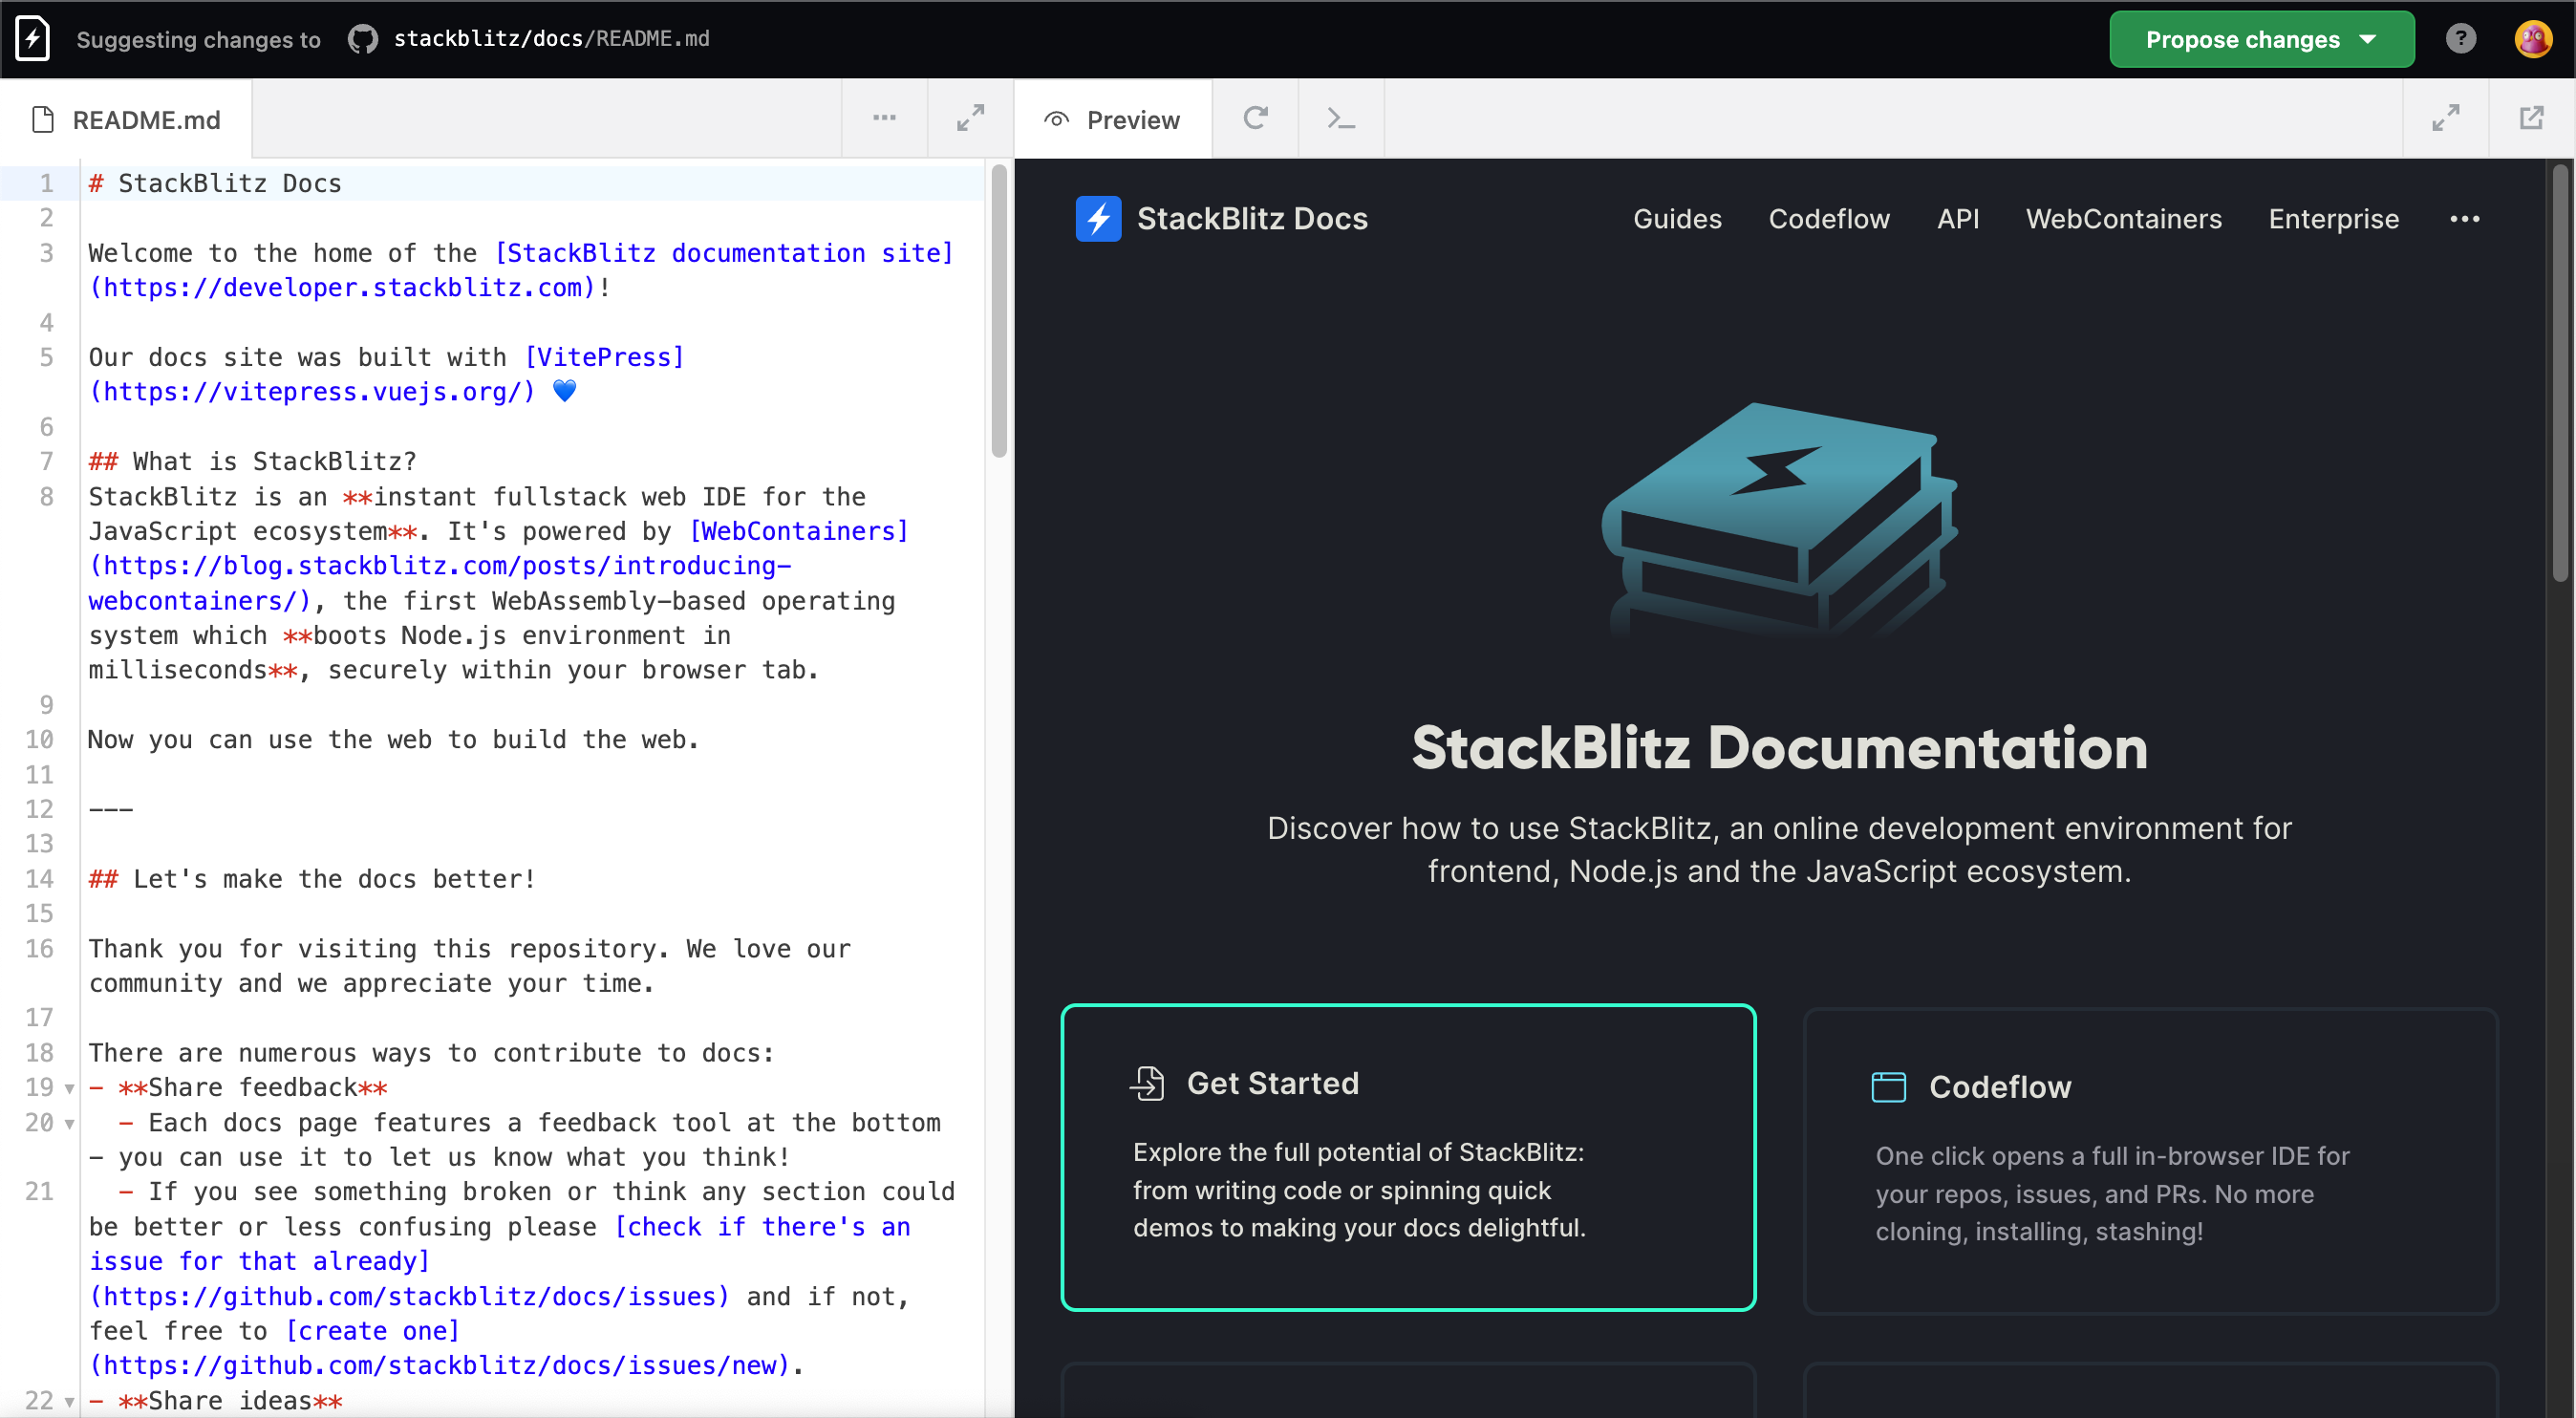Collapse line 22 with its fold arrow

68,1402
